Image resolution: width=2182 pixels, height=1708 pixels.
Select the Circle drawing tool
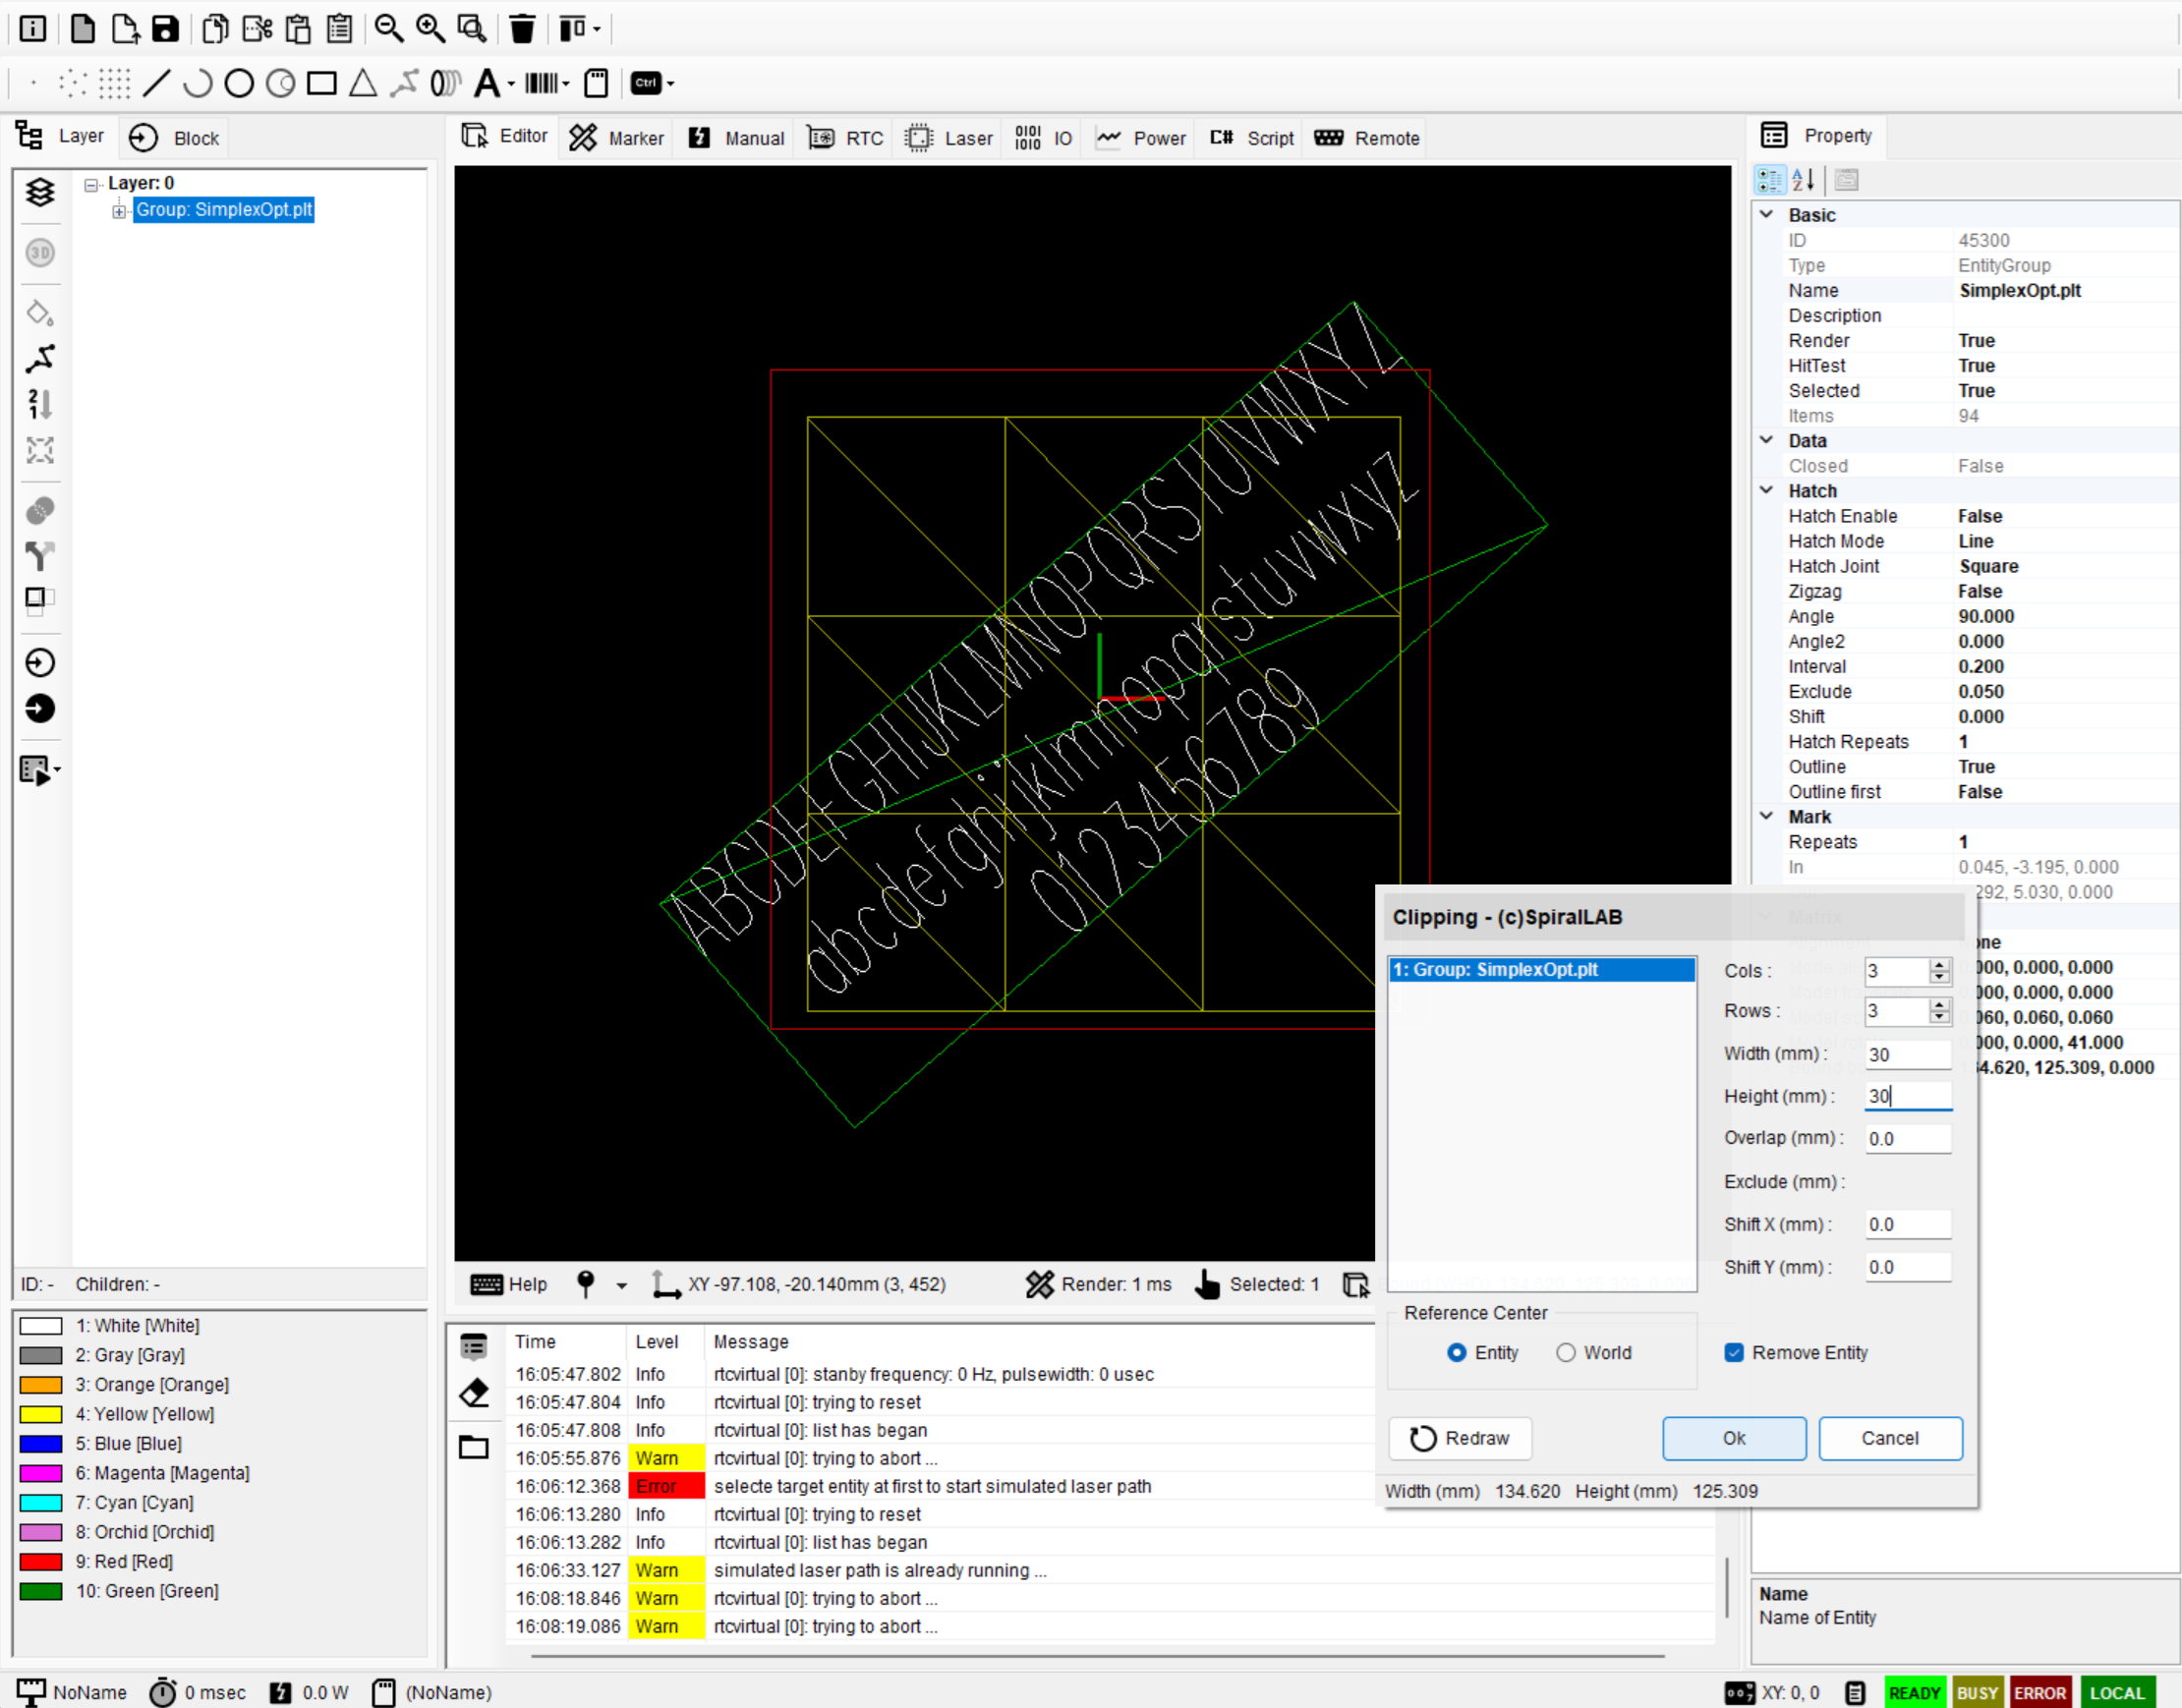tap(239, 83)
